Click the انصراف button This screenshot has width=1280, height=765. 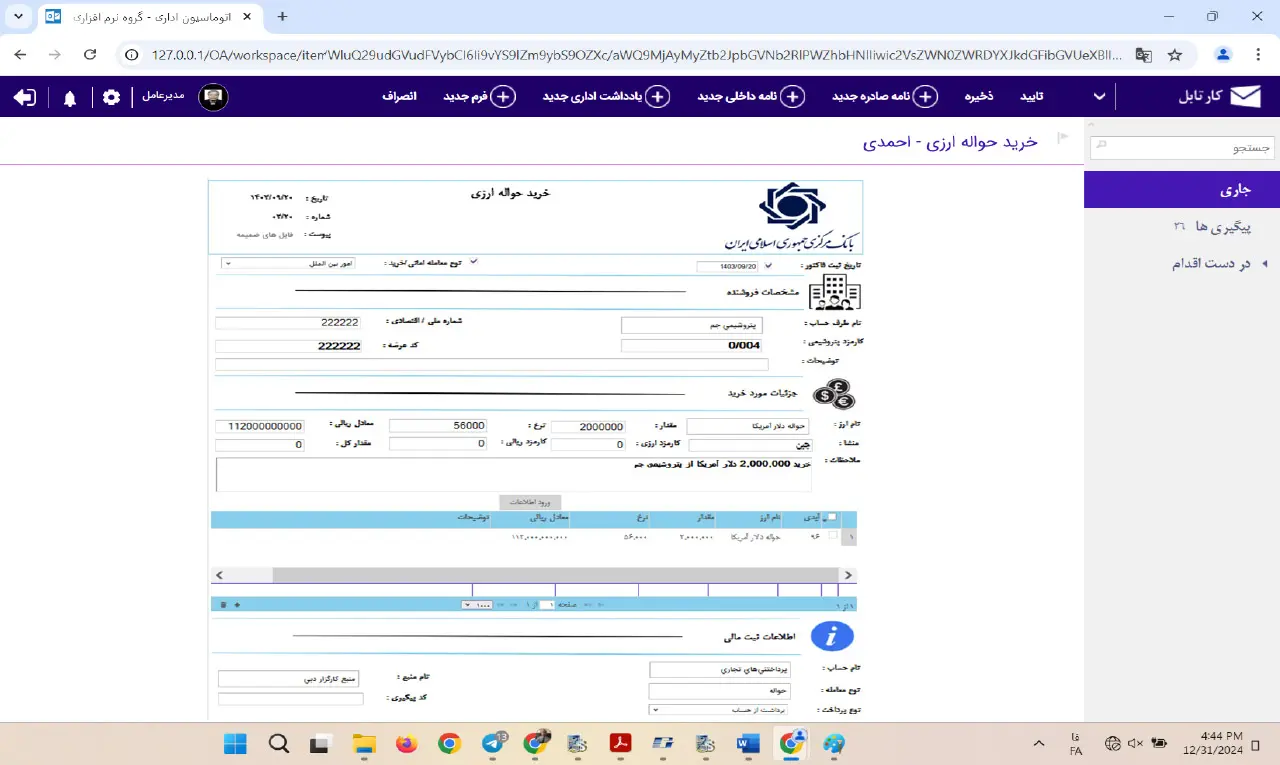click(399, 97)
